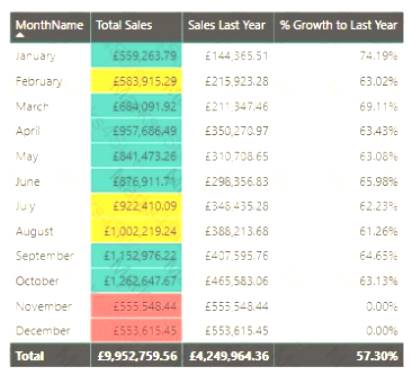This screenshot has width=412, height=381.
Task: Select the red November Total Sales cell
Action: coord(136,306)
